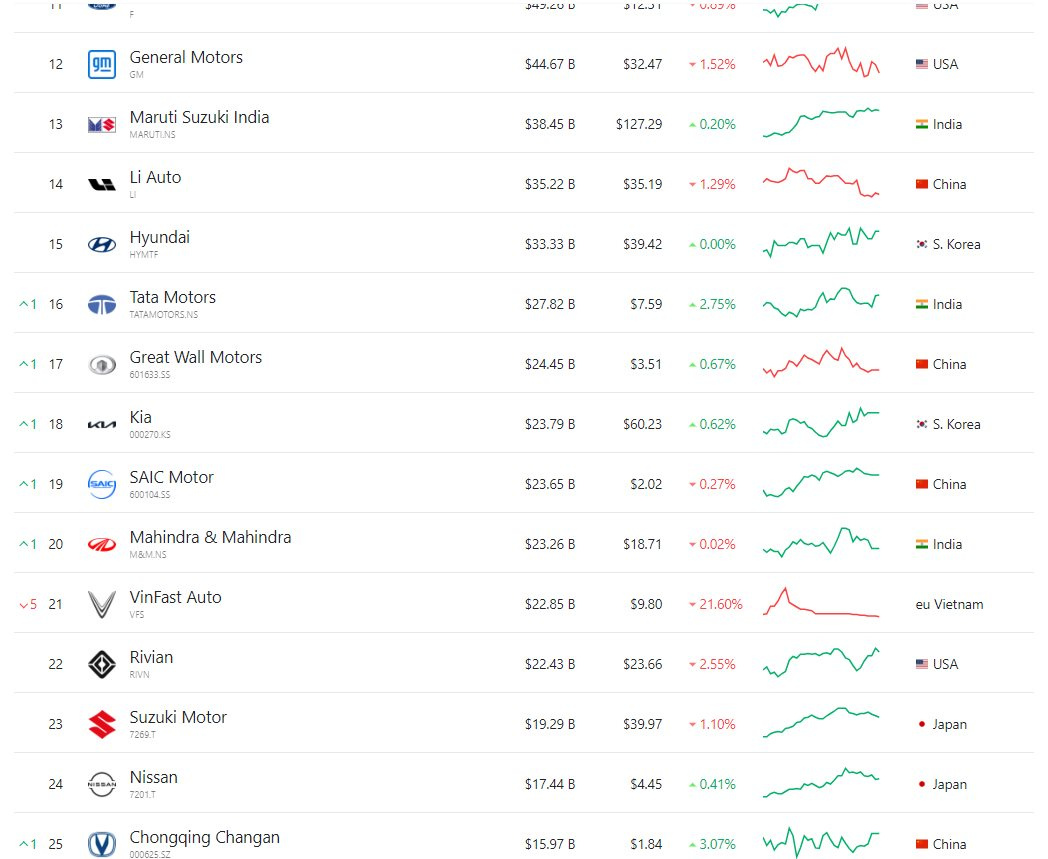Open the Great Wall Motors company link
The height and width of the screenshot is (859, 1048).
click(195, 357)
